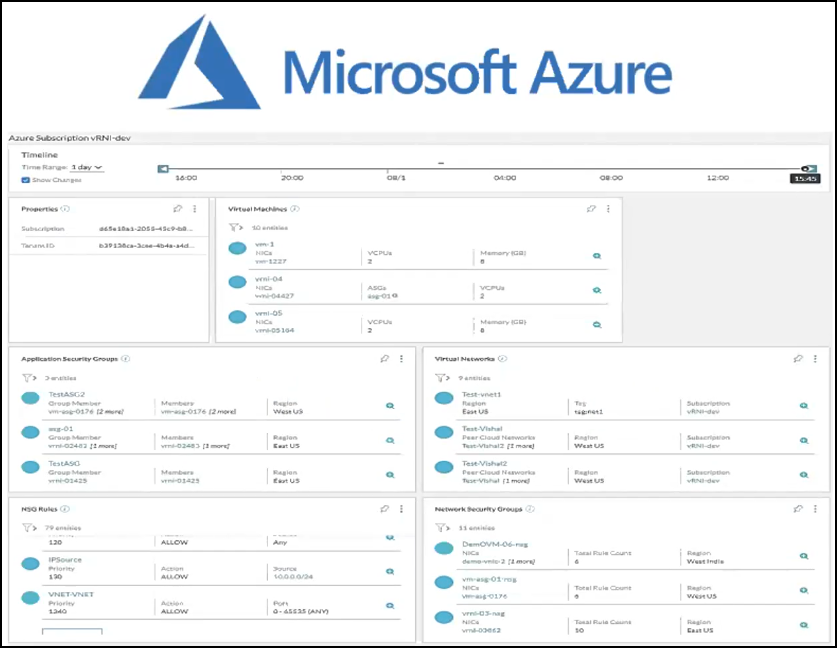Click the magnifier icon for TestASG
Viewport: 837px width, 648px height.
coord(390,475)
